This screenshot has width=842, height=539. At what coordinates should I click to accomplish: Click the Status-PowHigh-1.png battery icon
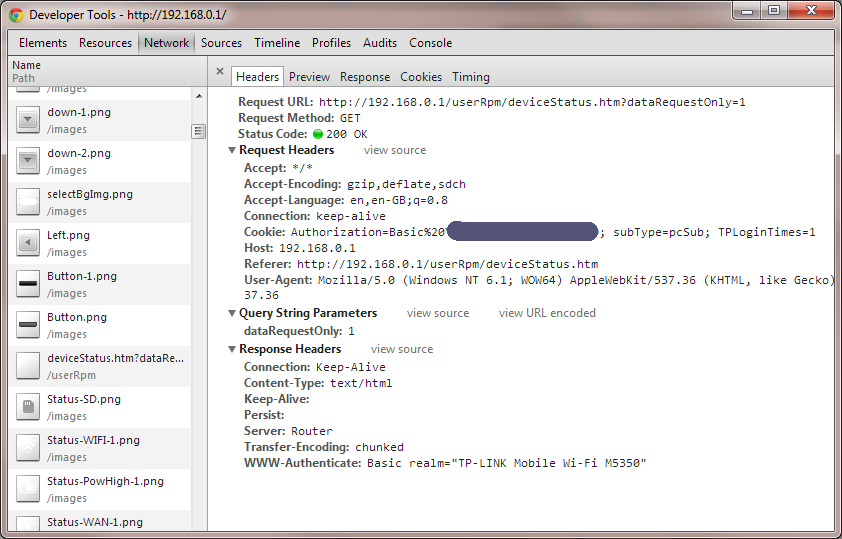28,489
